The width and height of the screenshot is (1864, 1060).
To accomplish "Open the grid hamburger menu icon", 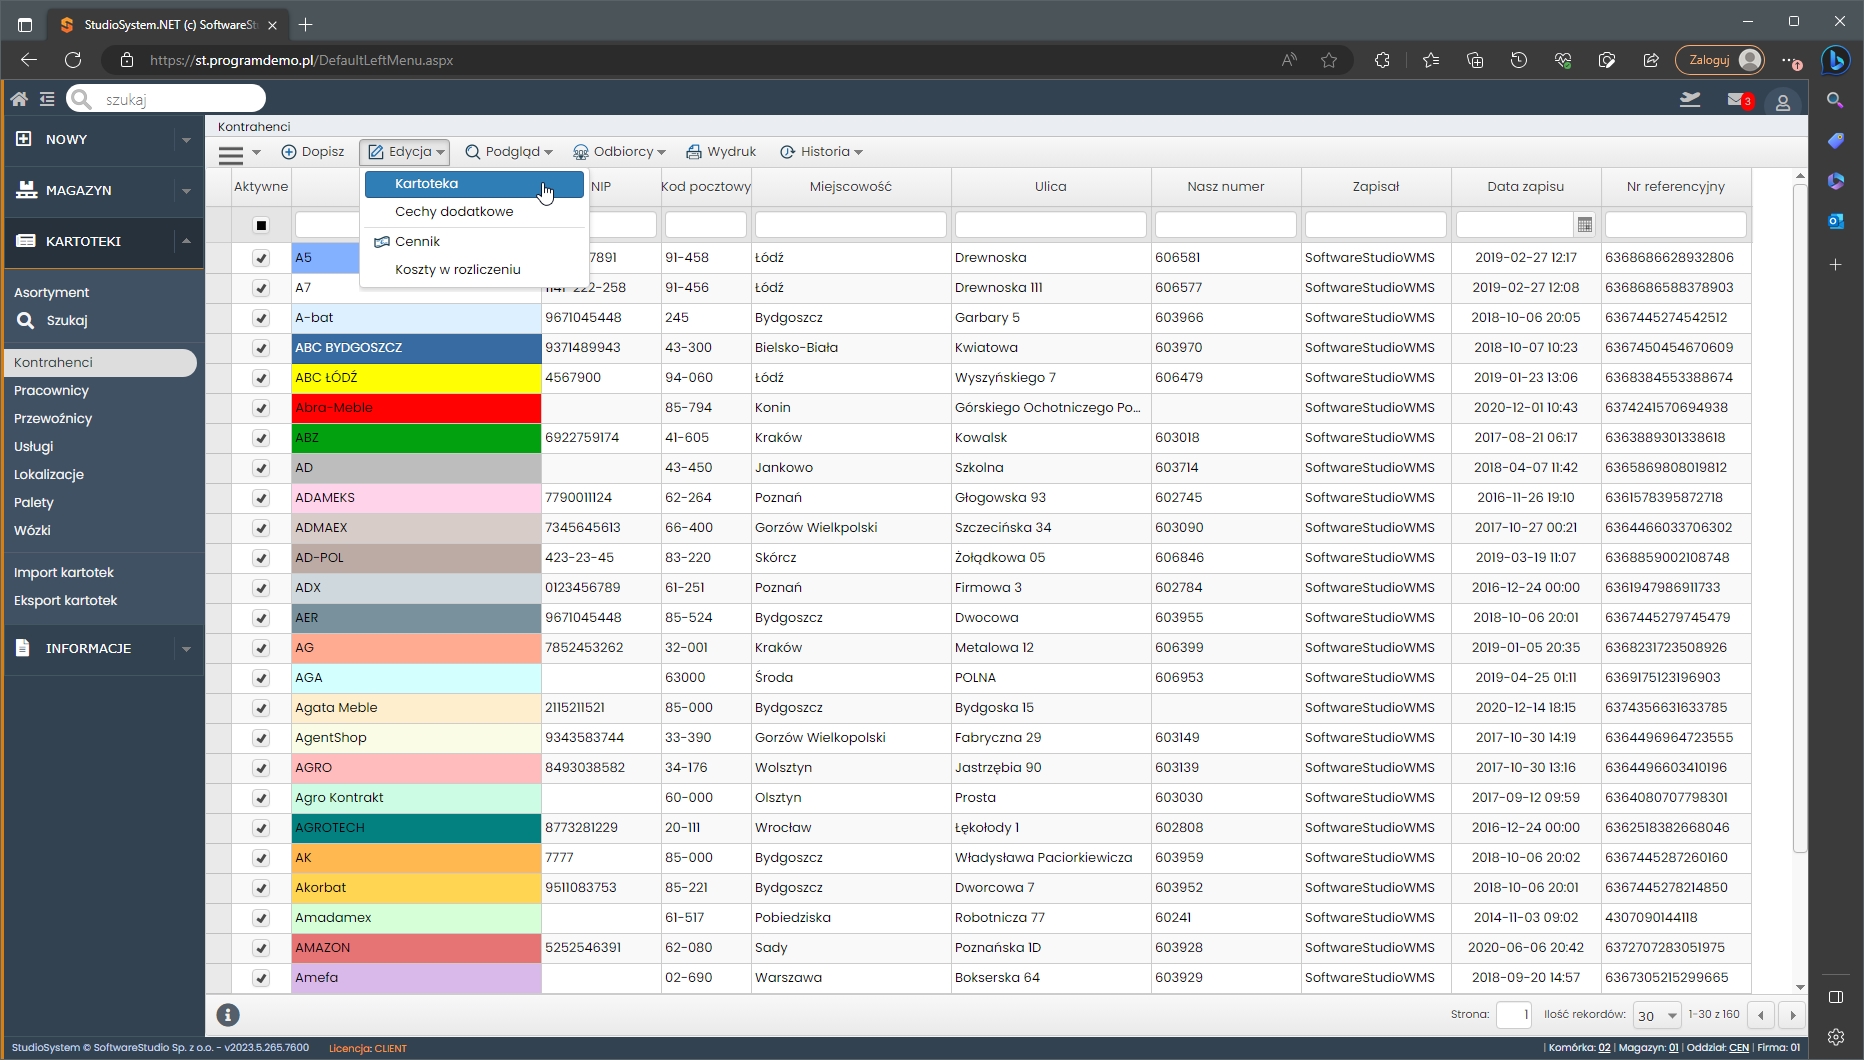I will (231, 153).
